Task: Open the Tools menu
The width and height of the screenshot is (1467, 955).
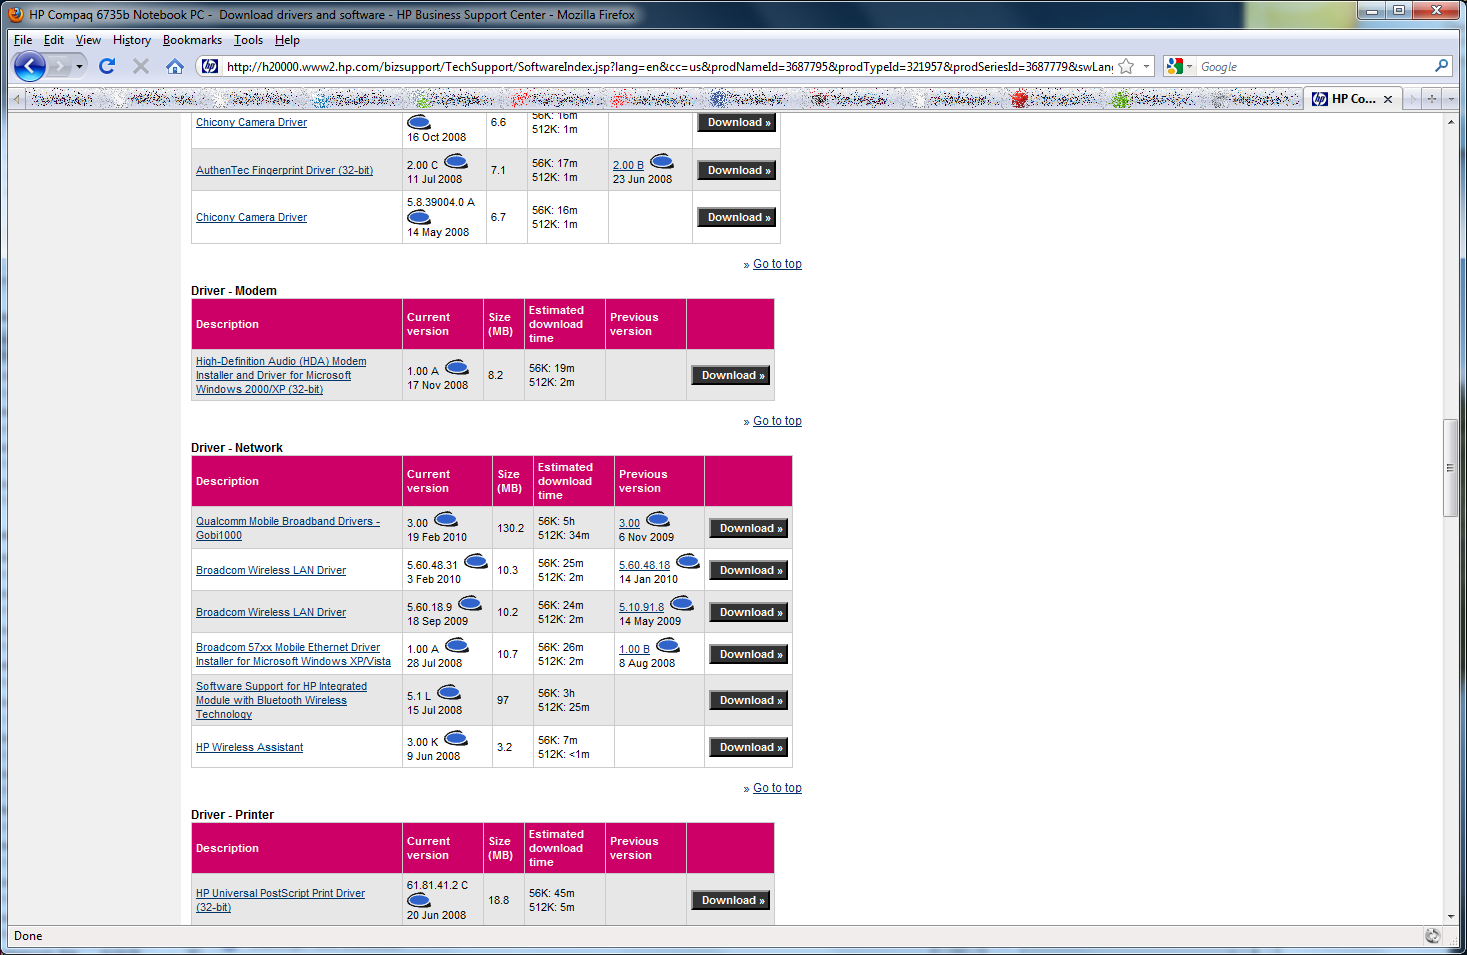Action: pyautogui.click(x=248, y=40)
